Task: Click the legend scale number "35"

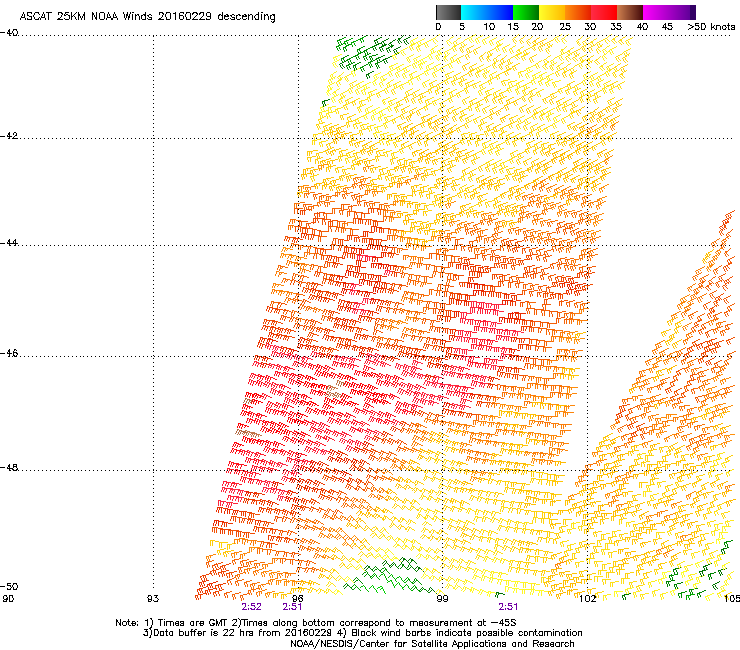Action: pos(616,27)
